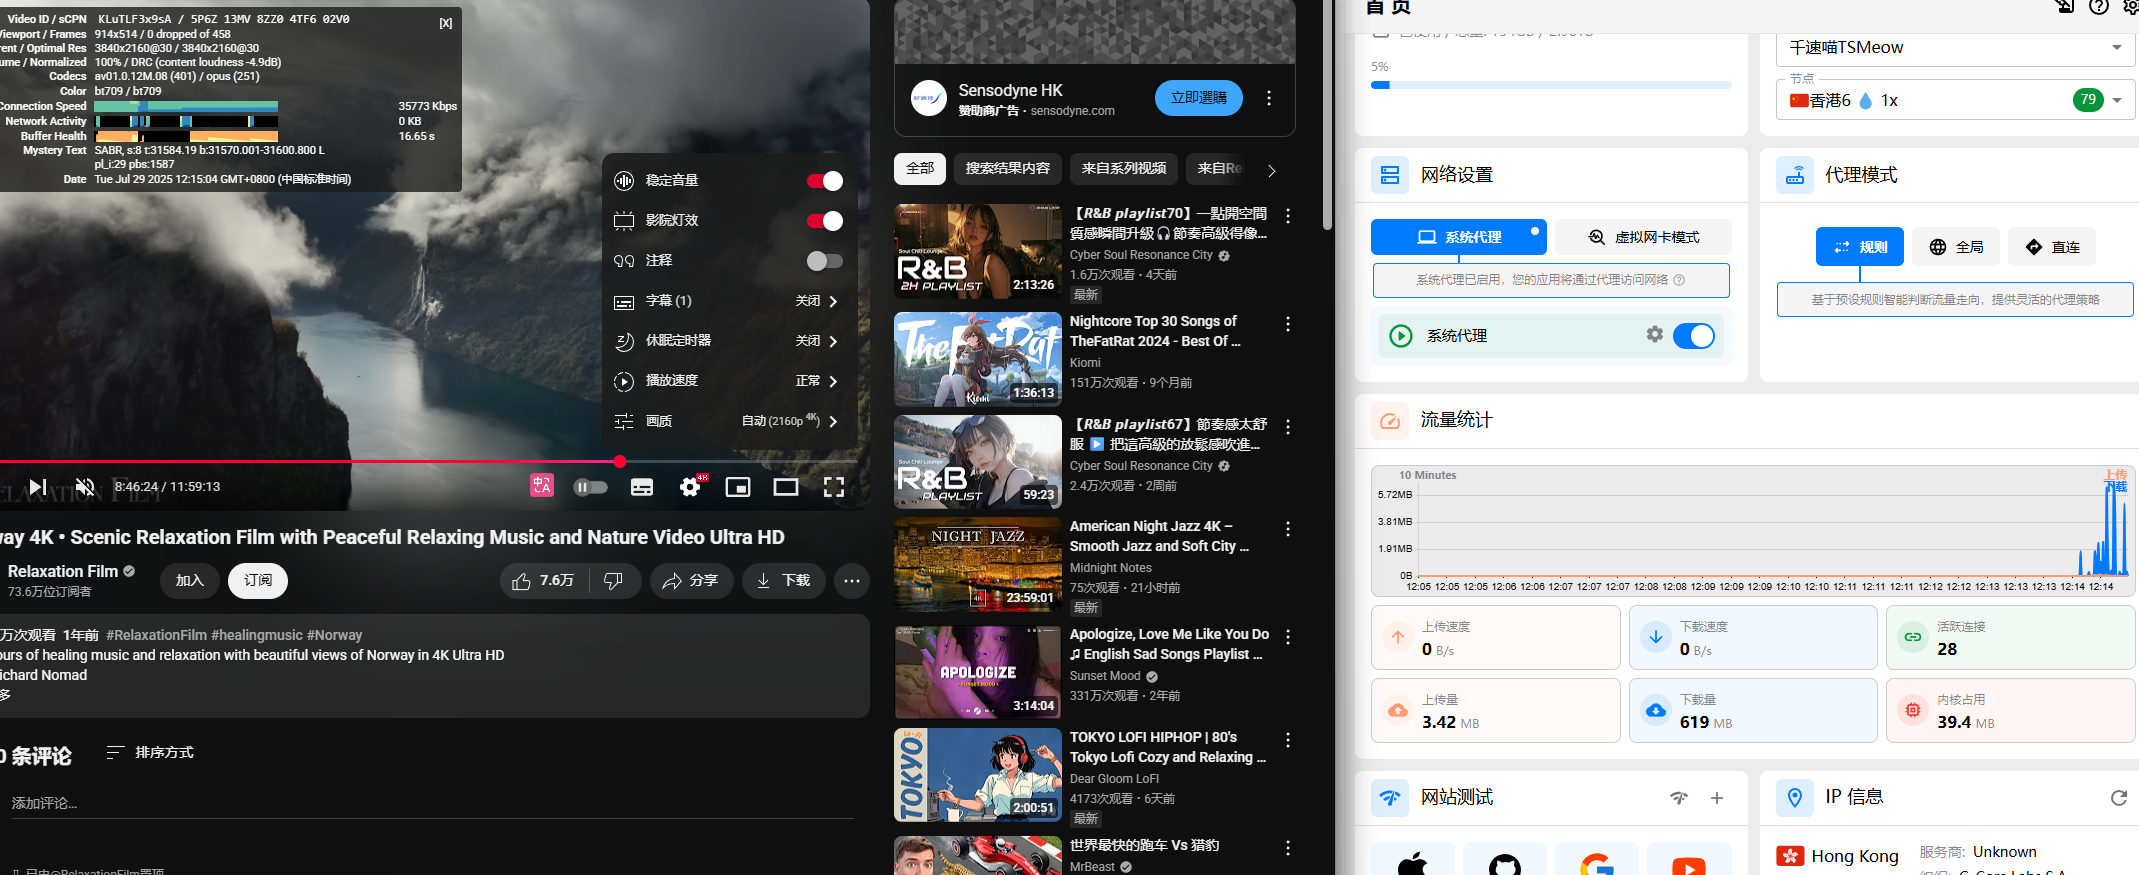The height and width of the screenshot is (875, 2139).
Task: Click the help question mark icon in proxy app
Action: pos(2099,7)
